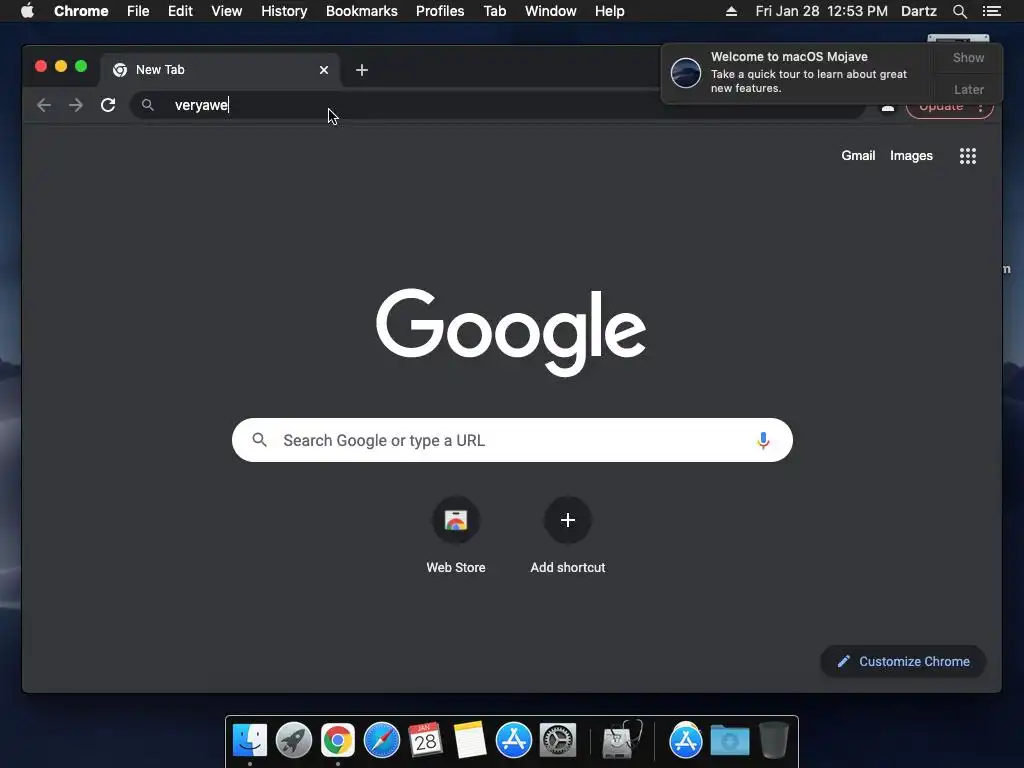The height and width of the screenshot is (768, 1024).
Task: Open the Help menu
Action: [x=609, y=11]
